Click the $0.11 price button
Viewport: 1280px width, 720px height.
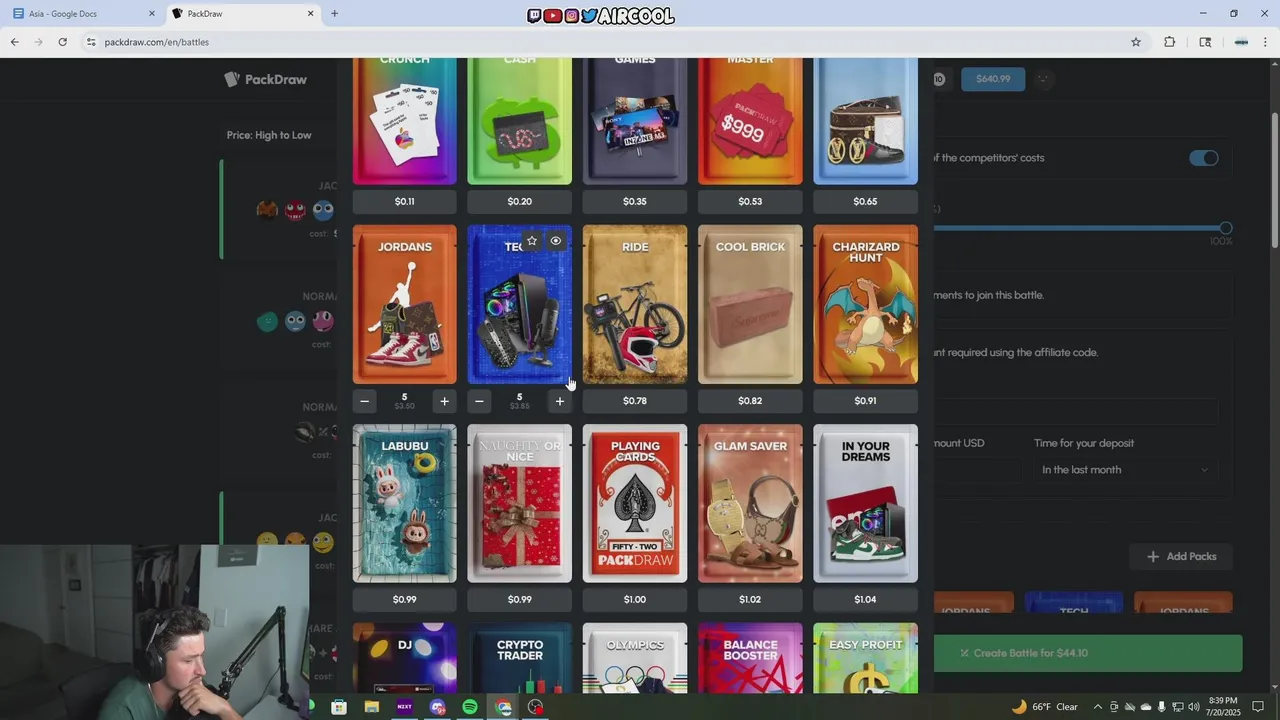(405, 202)
